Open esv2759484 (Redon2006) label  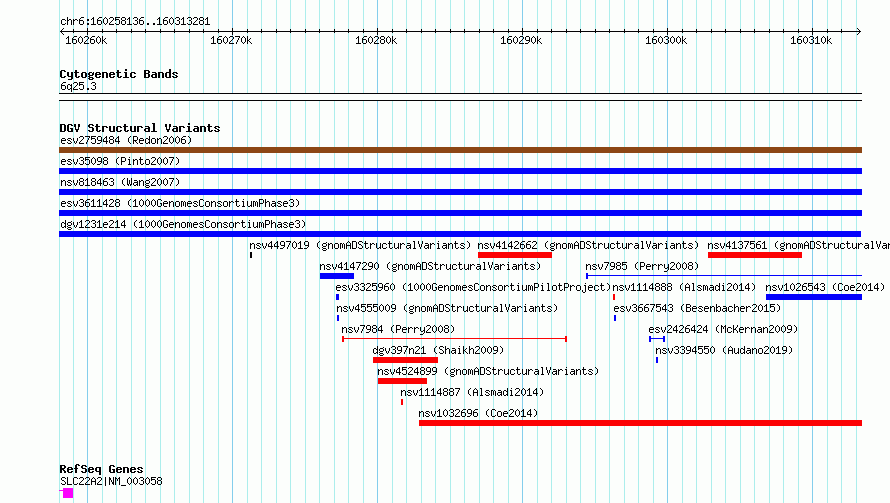[x=126, y=140]
